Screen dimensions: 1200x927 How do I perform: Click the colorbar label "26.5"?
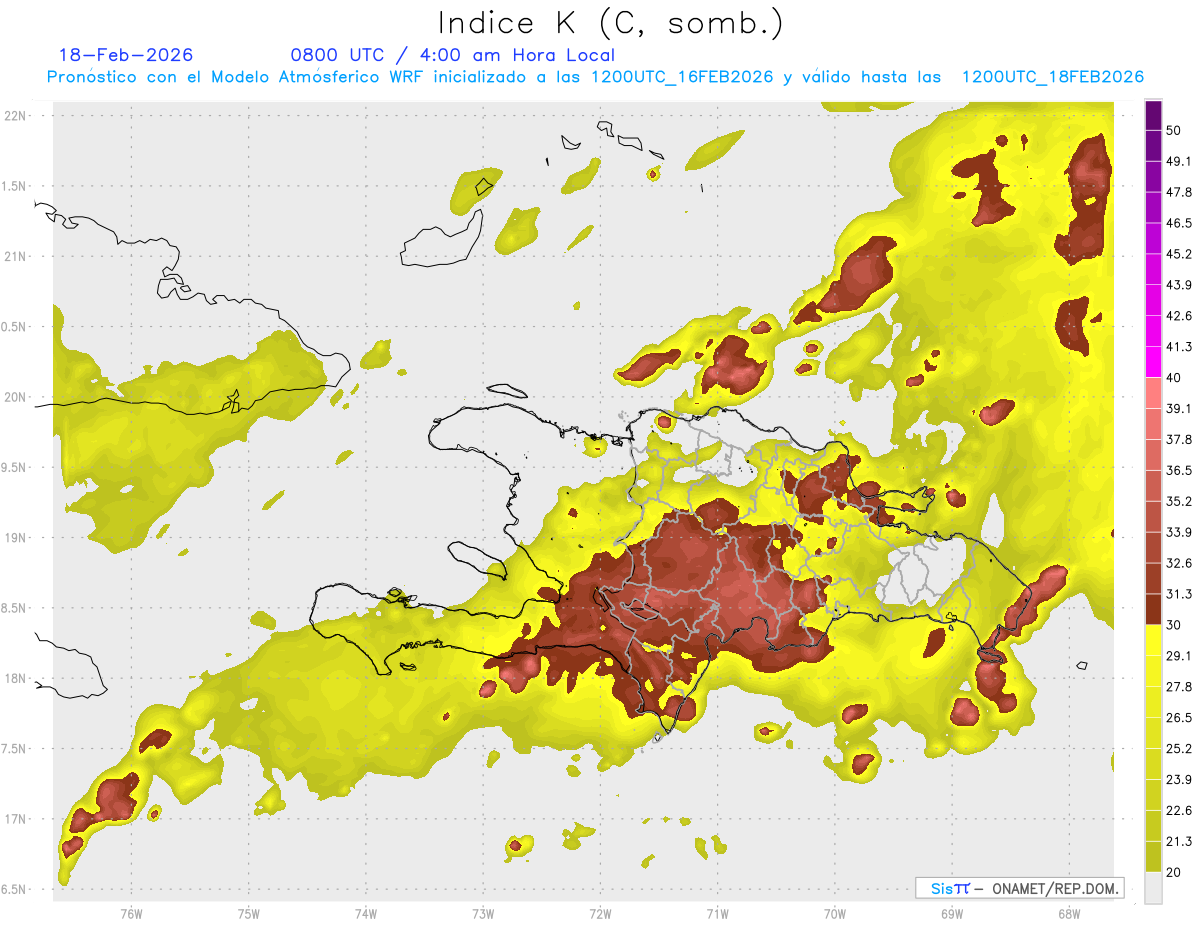[1179, 718]
